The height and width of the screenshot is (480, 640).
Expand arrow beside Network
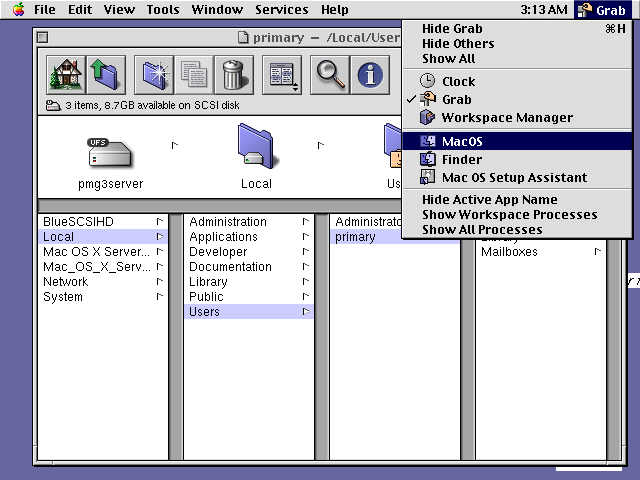point(160,281)
